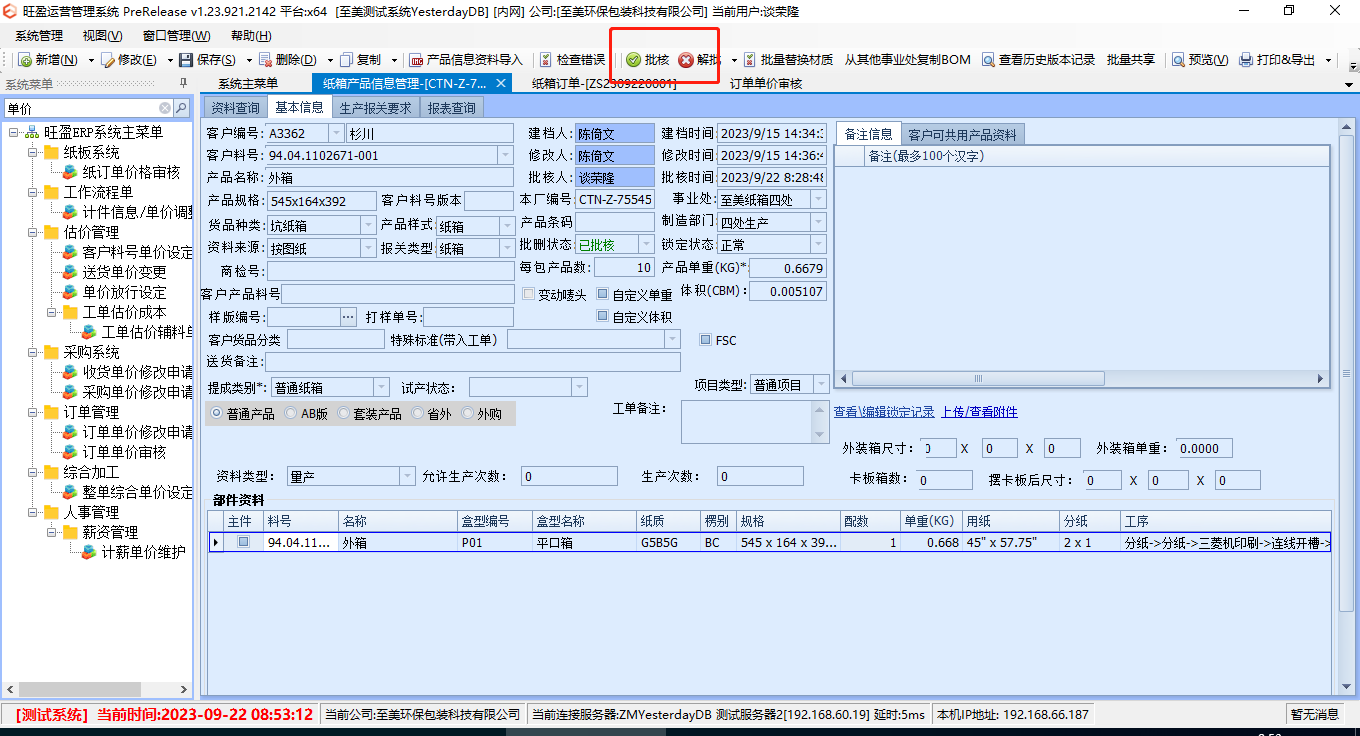
Task: Click the 批量替换材质 toolbar icon
Action: click(749, 60)
